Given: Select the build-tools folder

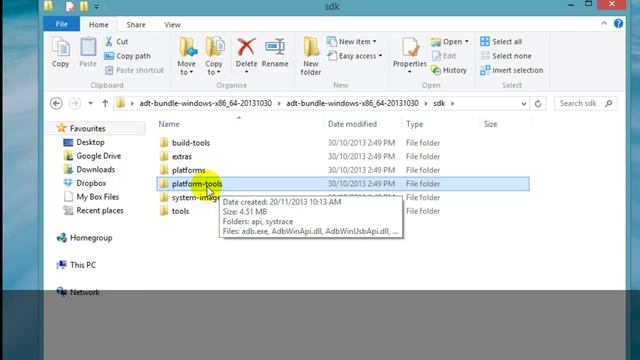Looking at the screenshot, I should point(191,143).
